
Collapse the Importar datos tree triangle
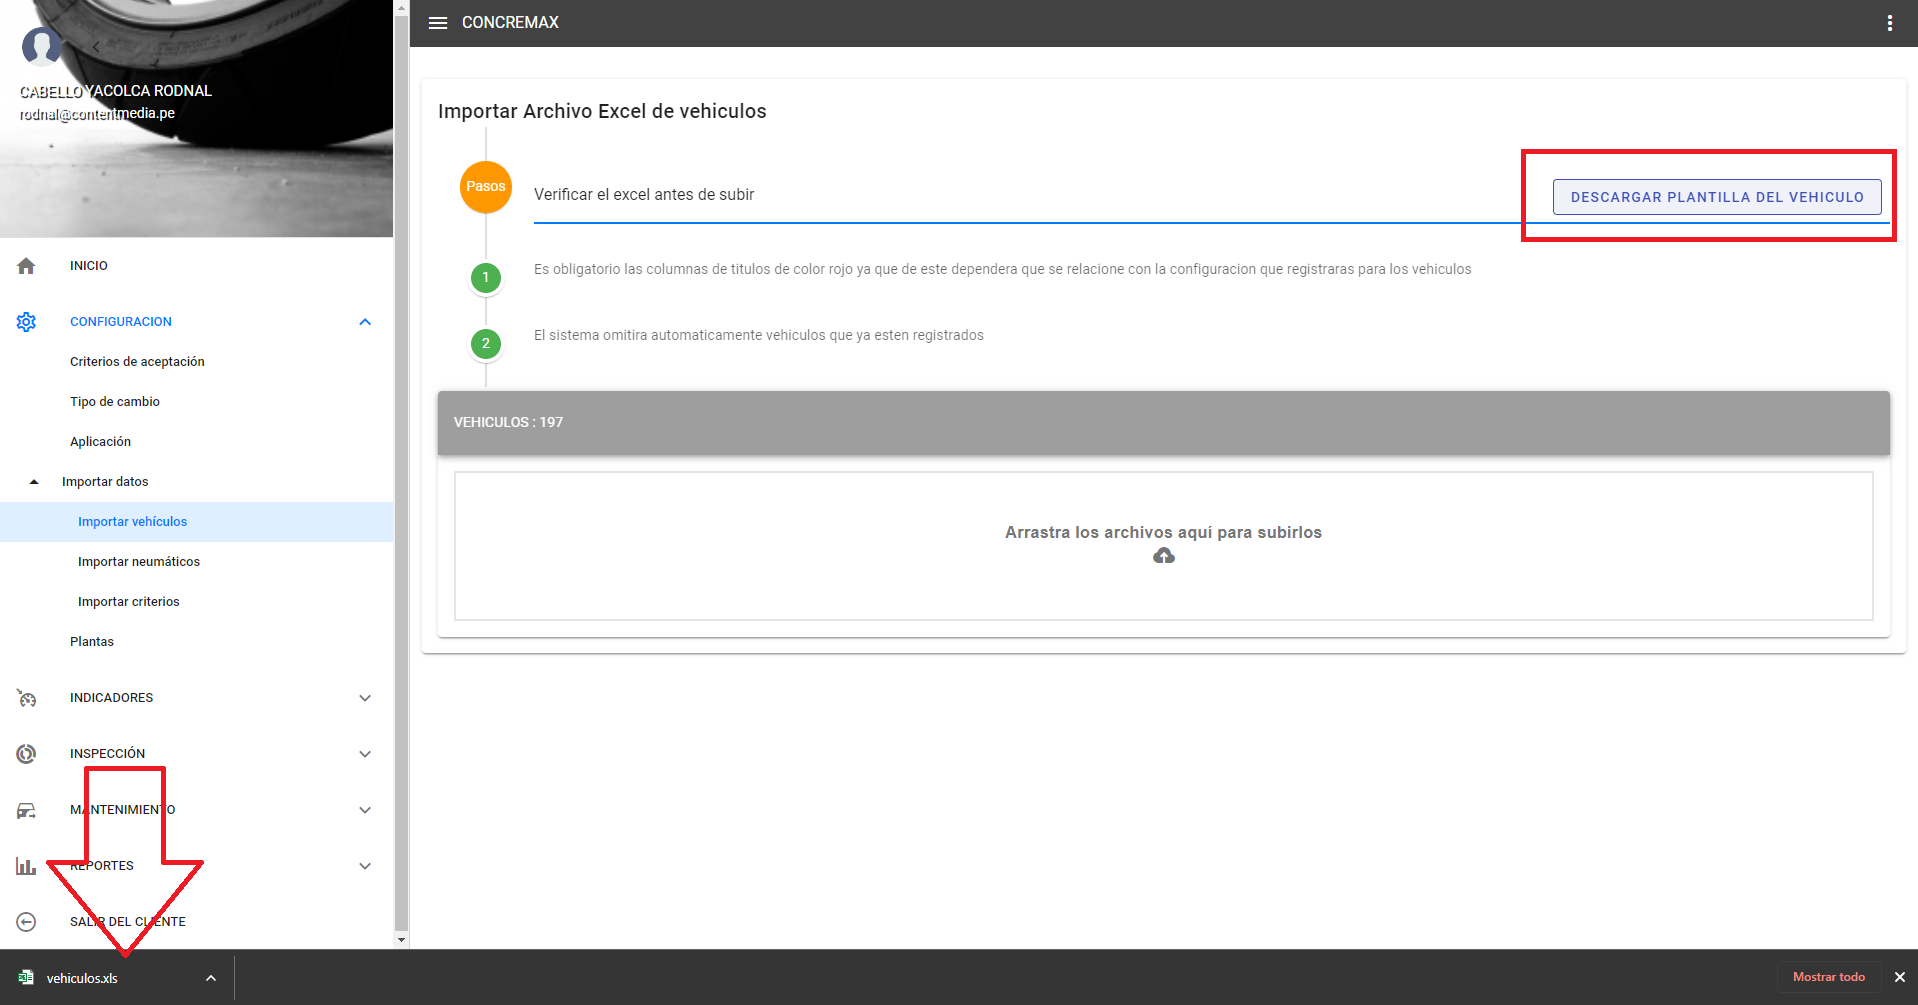(34, 482)
